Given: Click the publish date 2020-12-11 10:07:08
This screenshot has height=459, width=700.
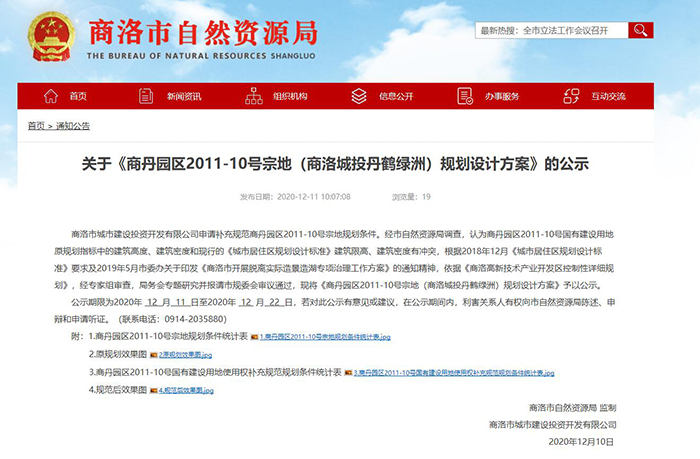Looking at the screenshot, I should click(314, 197).
